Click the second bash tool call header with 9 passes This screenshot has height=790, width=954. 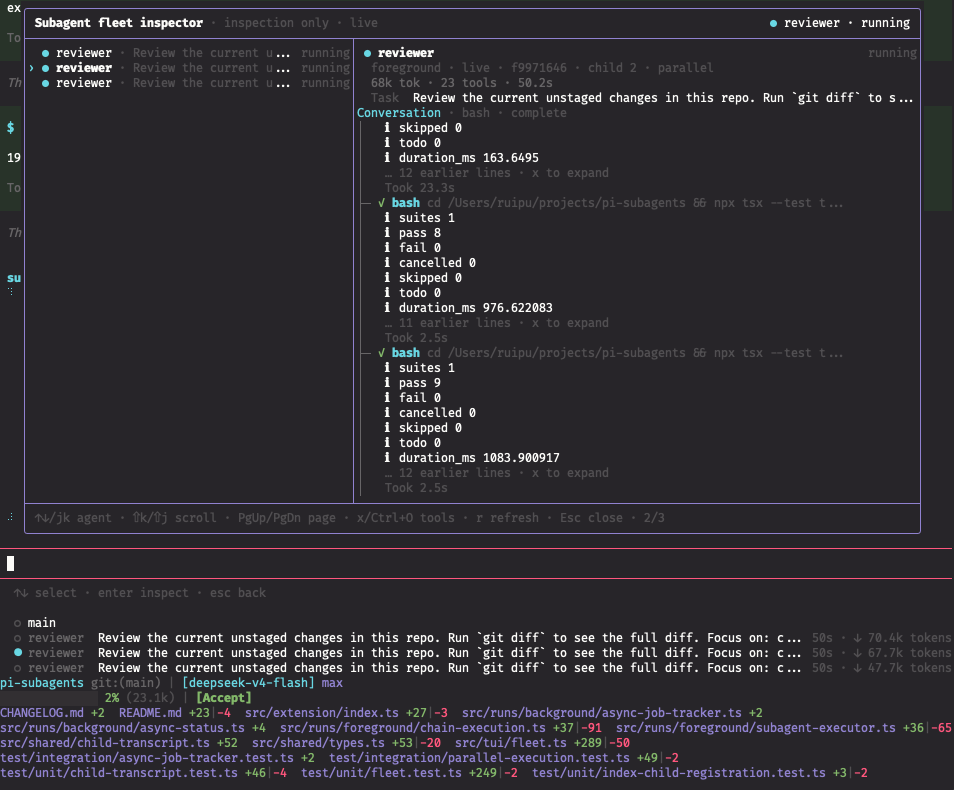point(610,353)
